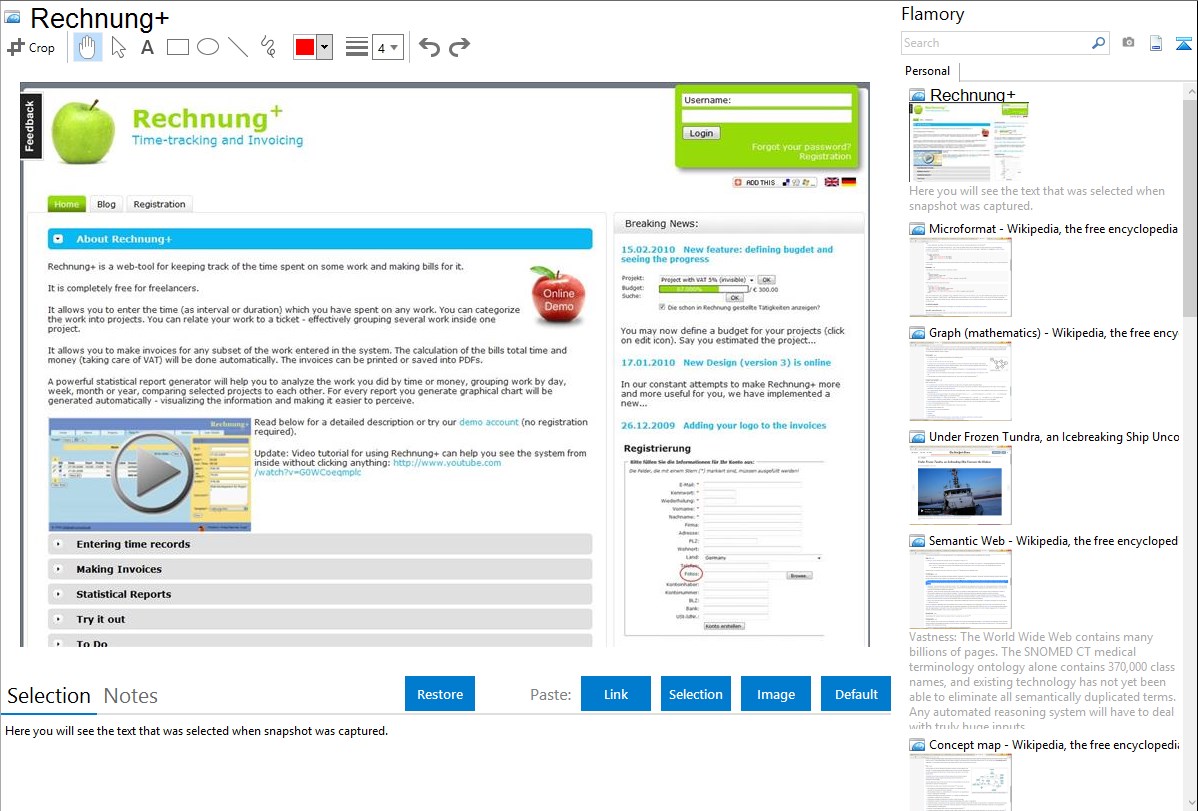Paste as Link
Viewport: 1198px width, 811px height.
point(616,694)
